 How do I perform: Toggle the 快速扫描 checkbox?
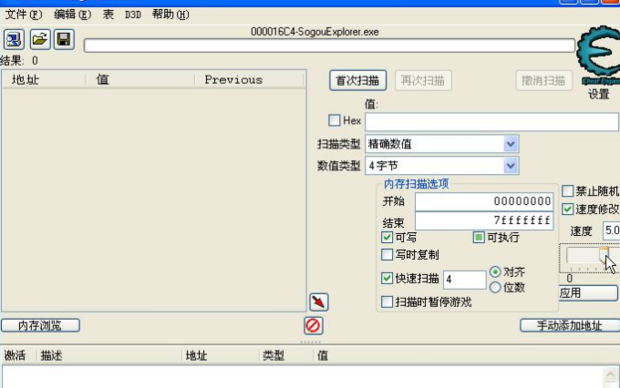(x=387, y=278)
